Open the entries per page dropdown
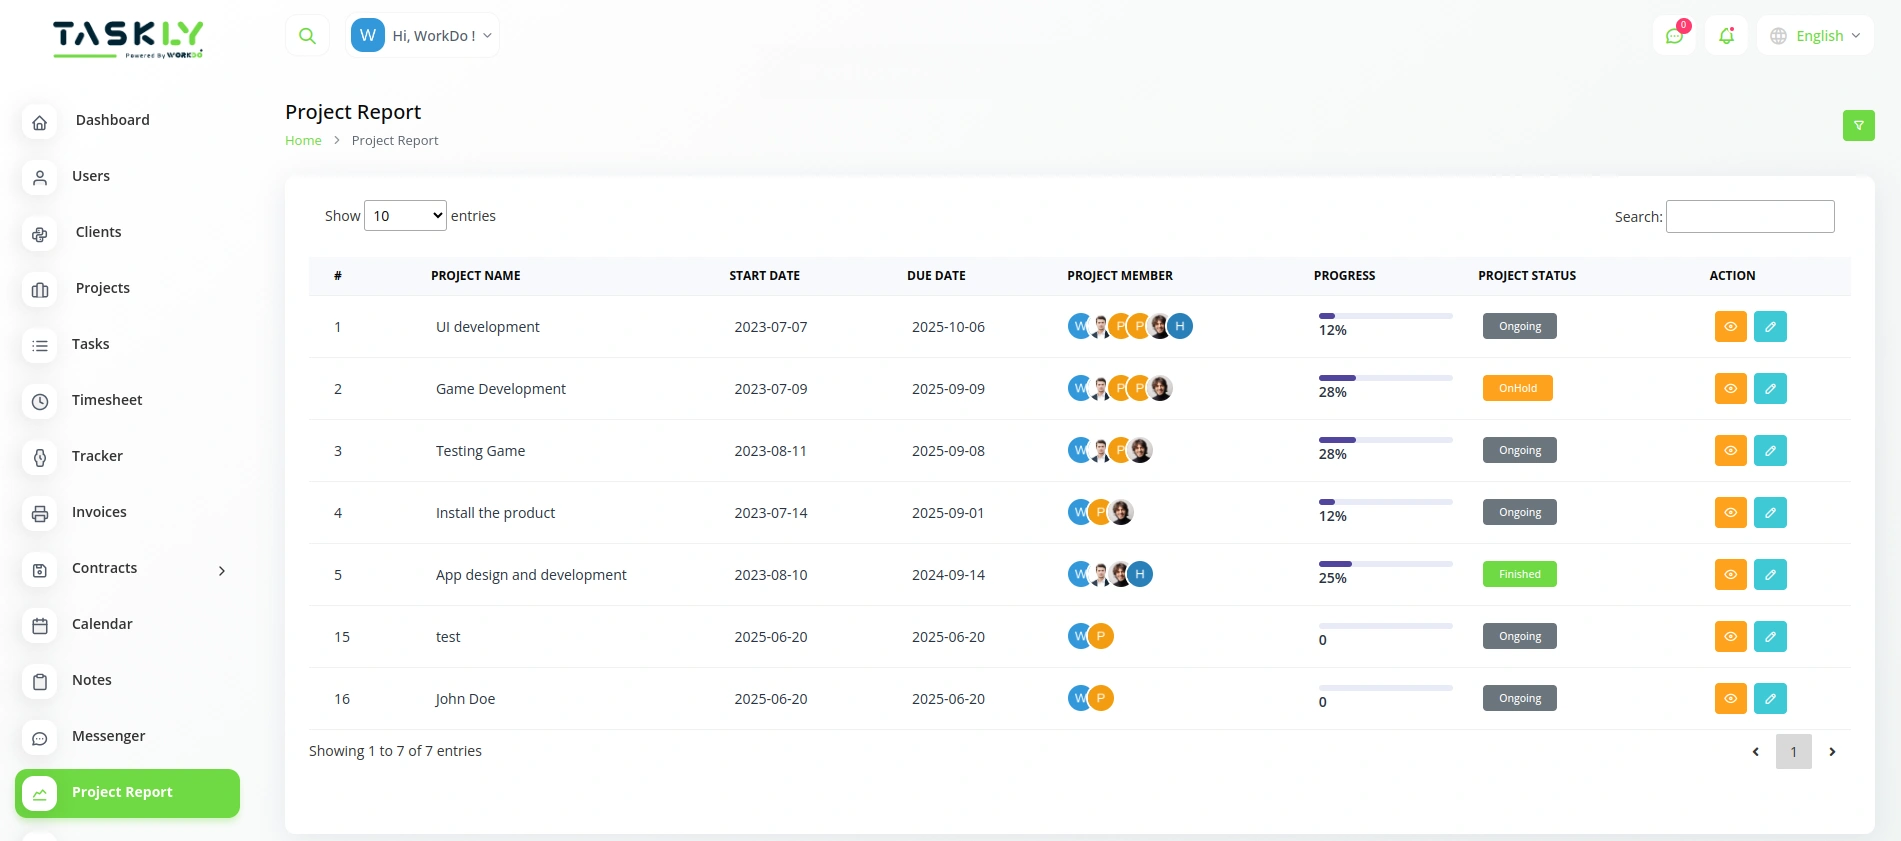1901x841 pixels. (x=405, y=216)
